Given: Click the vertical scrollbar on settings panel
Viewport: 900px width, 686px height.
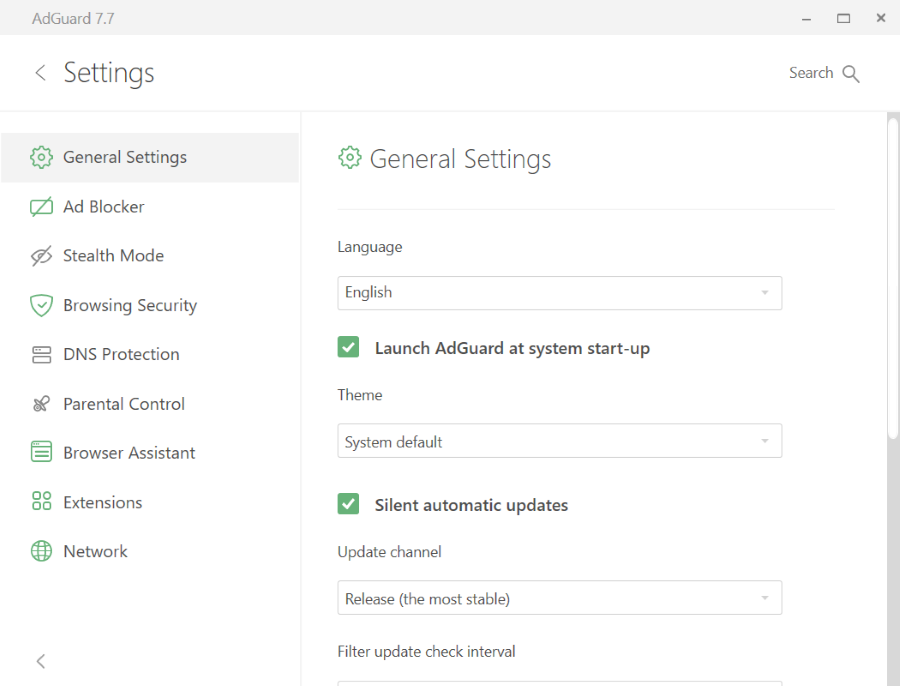Looking at the screenshot, I should pos(893,280).
